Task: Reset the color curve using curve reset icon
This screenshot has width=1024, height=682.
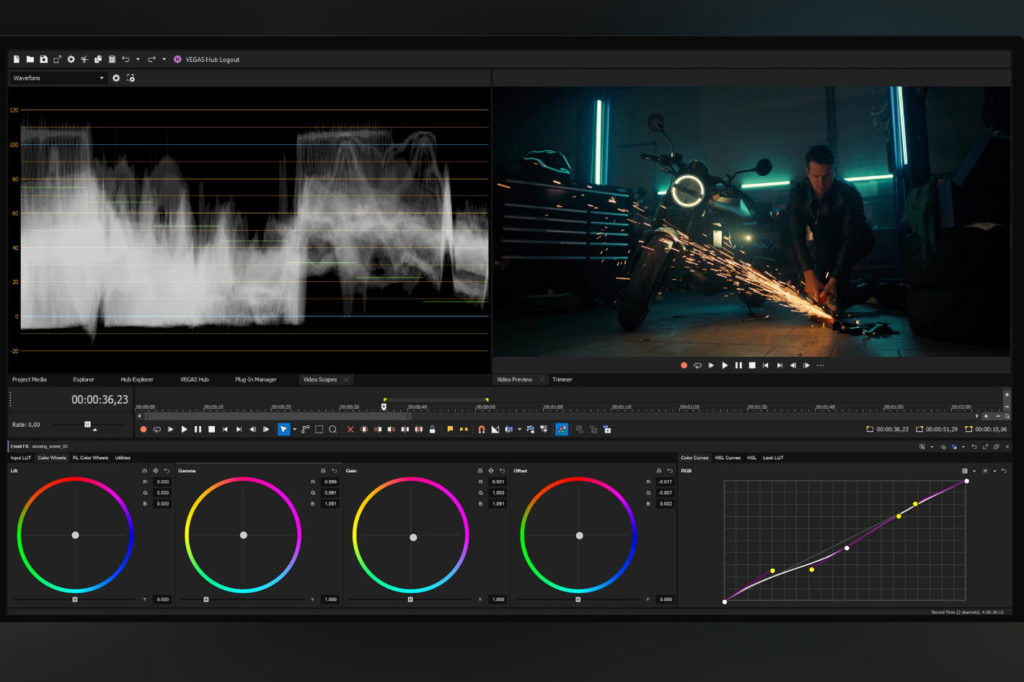Action: point(1004,470)
